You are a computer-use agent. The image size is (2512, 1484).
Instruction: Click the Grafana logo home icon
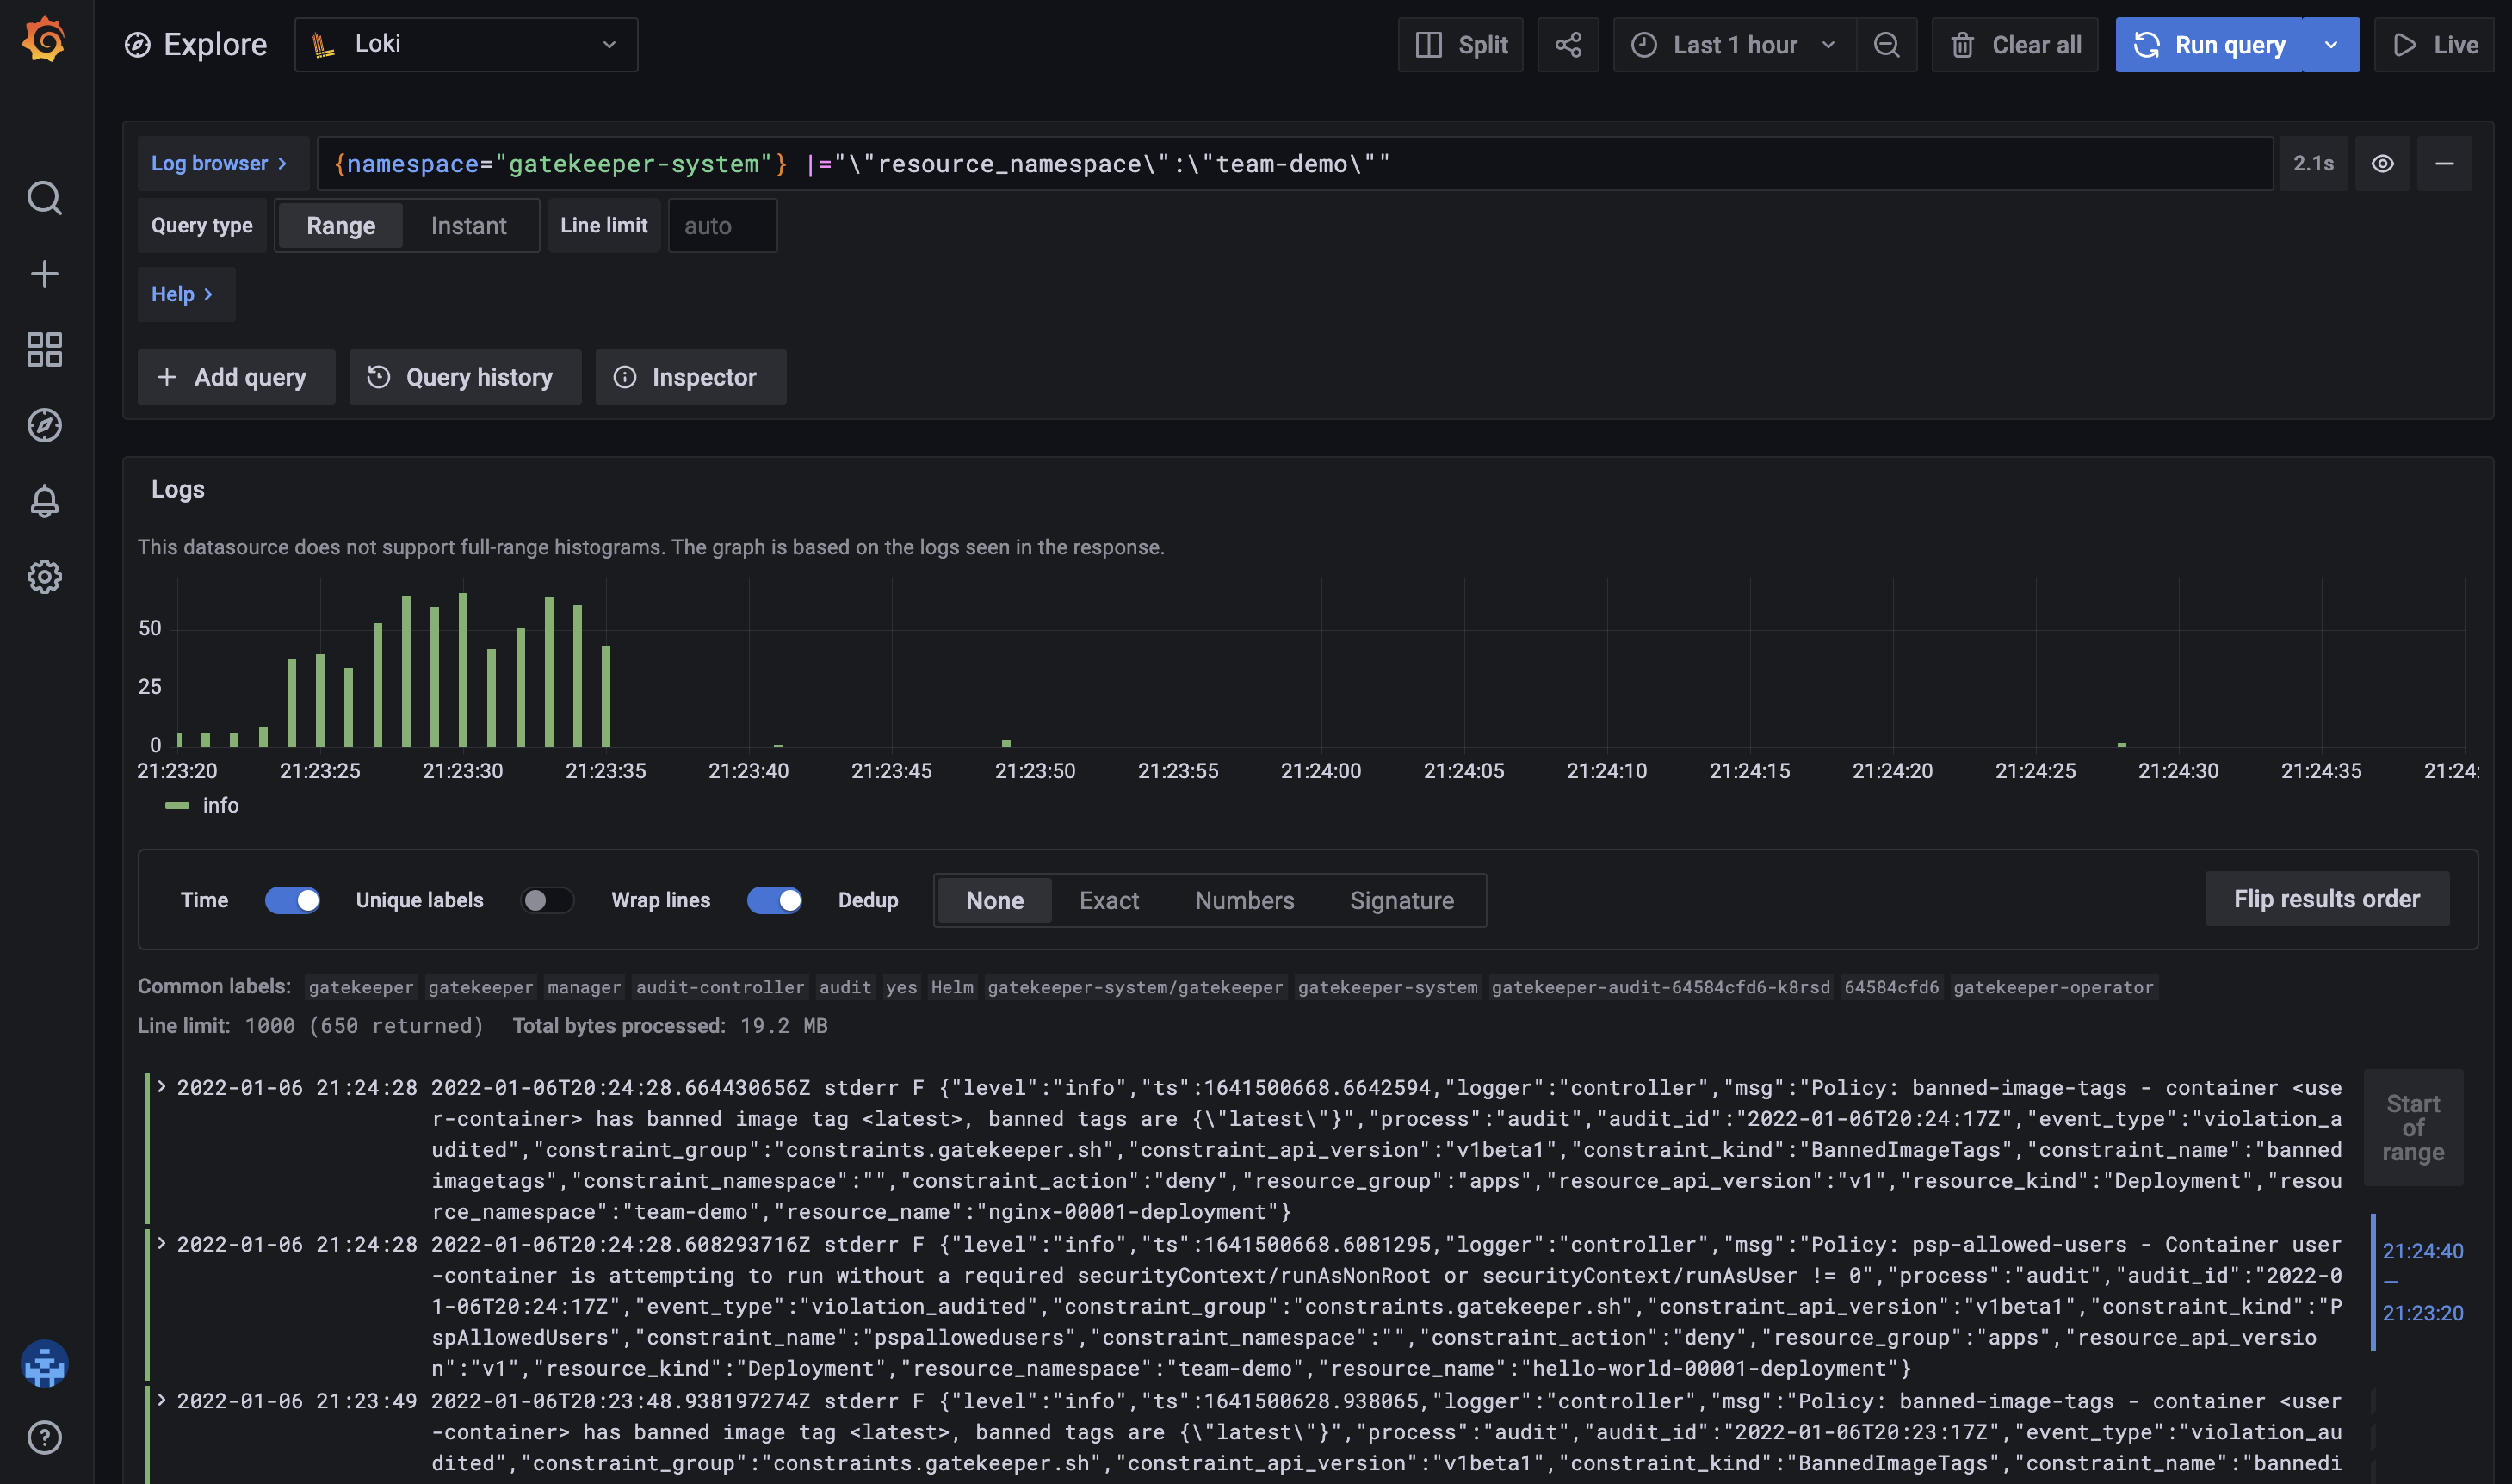click(x=44, y=40)
